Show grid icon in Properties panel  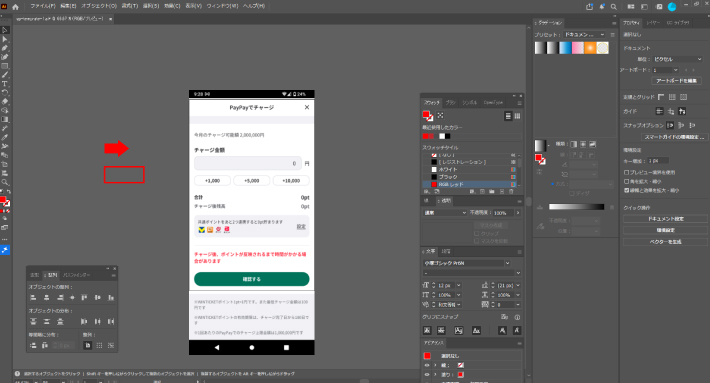tap(672, 97)
